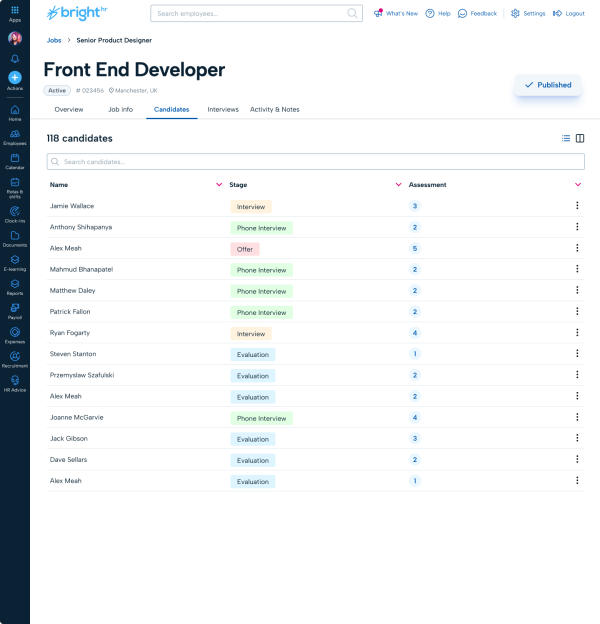This screenshot has width=600, height=624.
Task: Click the Published button
Action: click(547, 85)
